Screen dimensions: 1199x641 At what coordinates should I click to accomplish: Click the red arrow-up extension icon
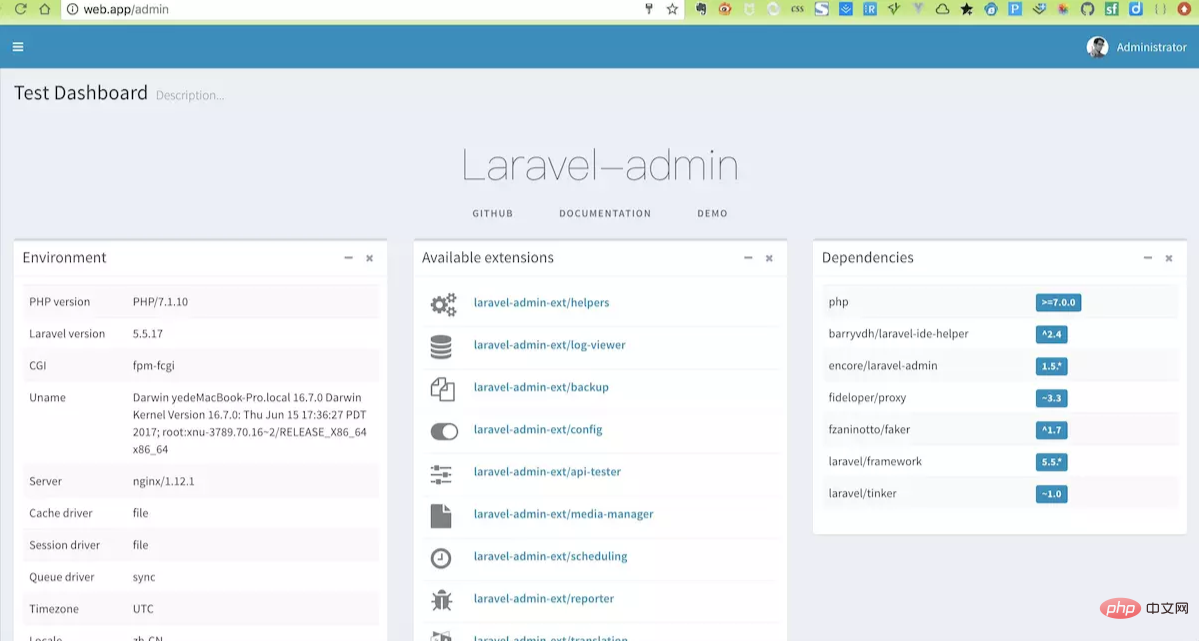tap(1184, 9)
